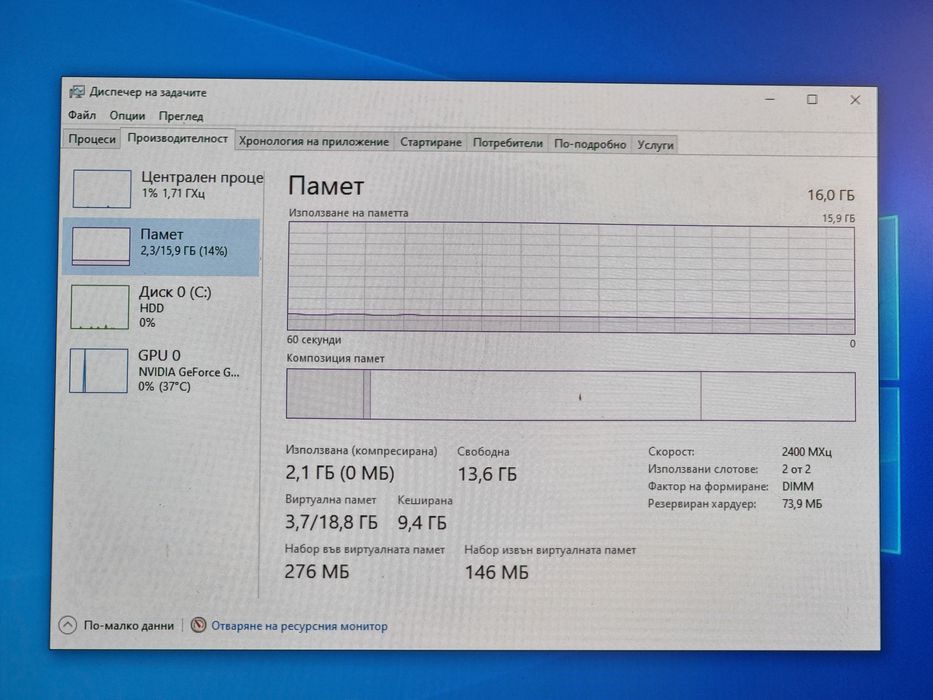
Task: Click the CPU mini usage graph thumbnail
Action: (102, 189)
